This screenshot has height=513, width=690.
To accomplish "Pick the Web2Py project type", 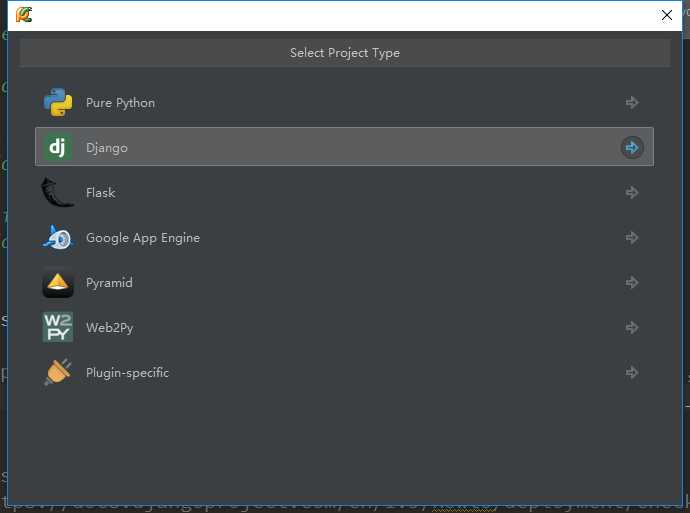I will coord(344,327).
